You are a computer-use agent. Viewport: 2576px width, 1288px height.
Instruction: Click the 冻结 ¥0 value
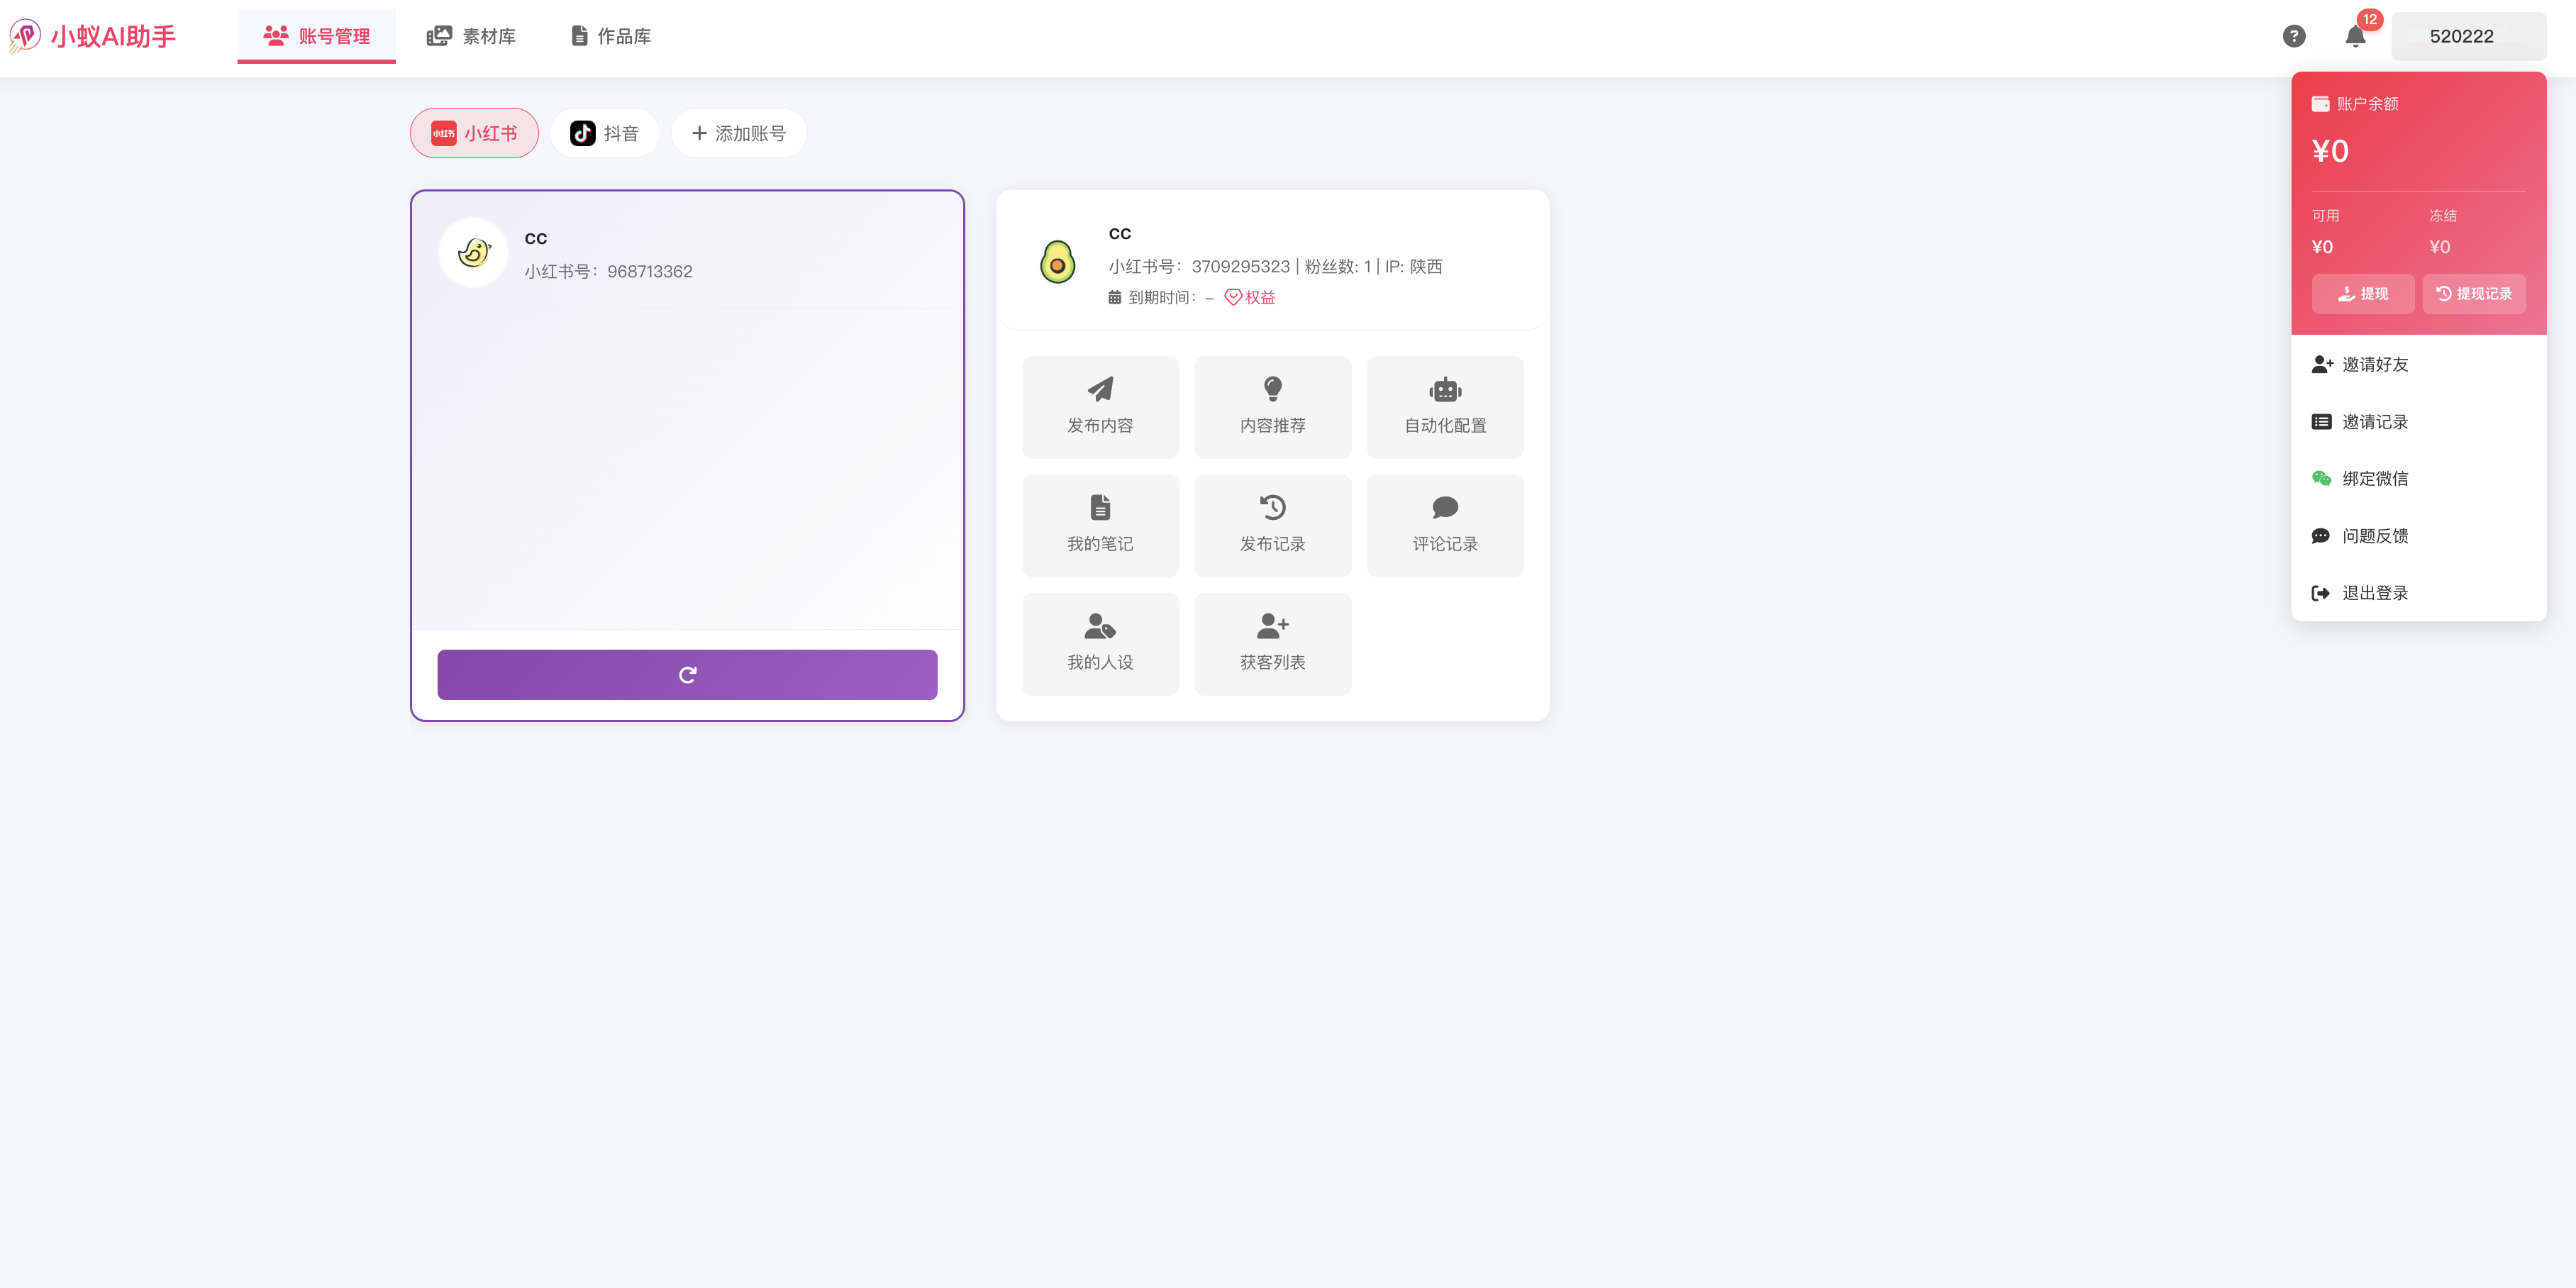pyautogui.click(x=2440, y=247)
